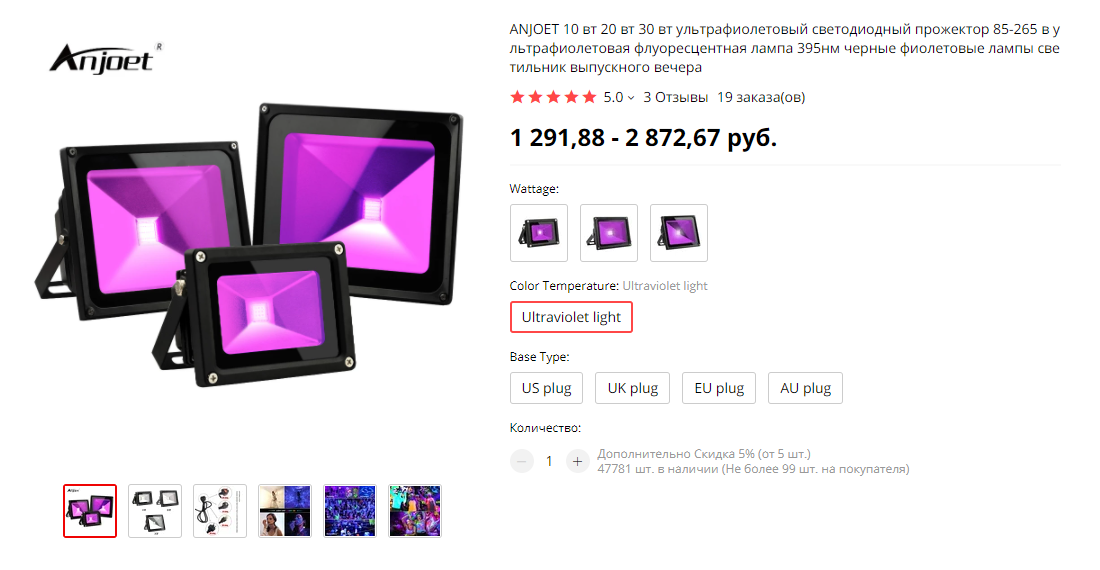The image size is (1100, 570).
Task: Click the five-star rating icons
Action: (554, 97)
